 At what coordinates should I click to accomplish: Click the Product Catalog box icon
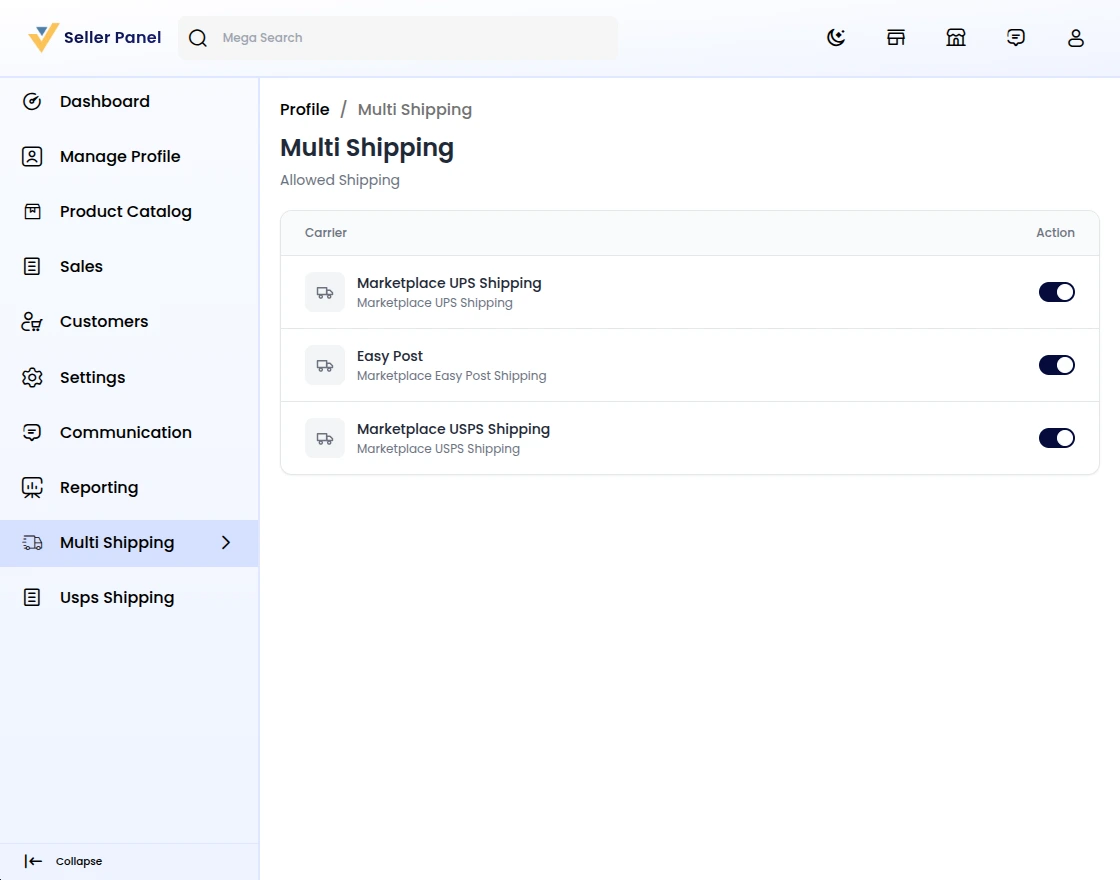pos(32,211)
